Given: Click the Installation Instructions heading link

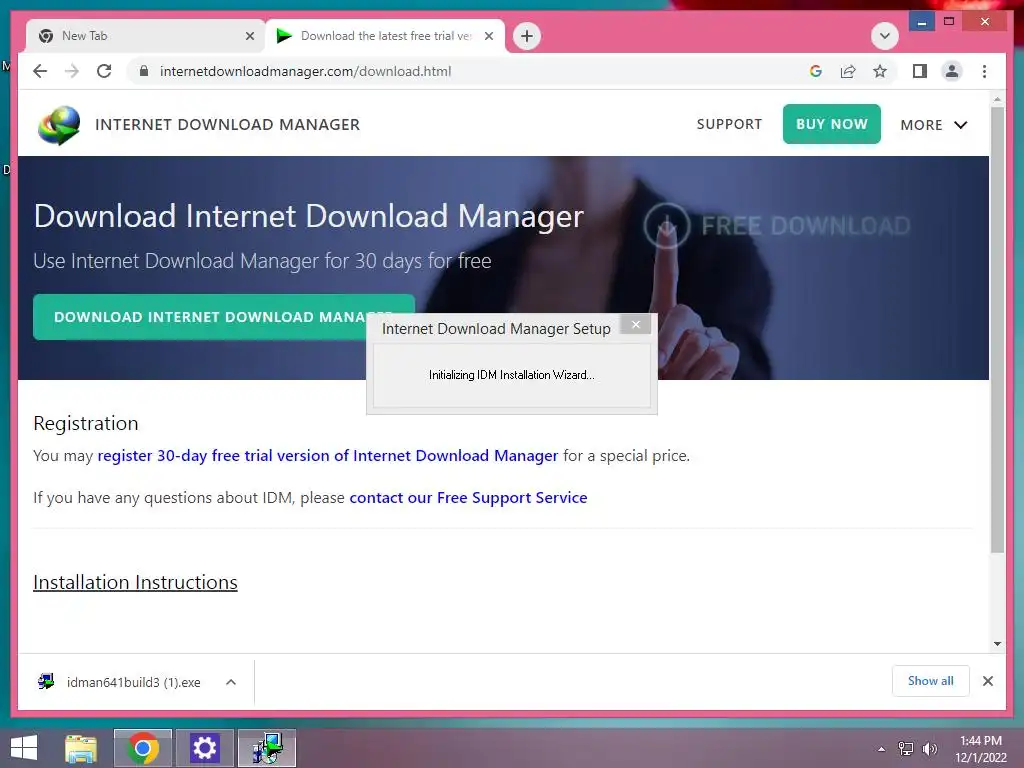Looking at the screenshot, I should pyautogui.click(x=135, y=582).
